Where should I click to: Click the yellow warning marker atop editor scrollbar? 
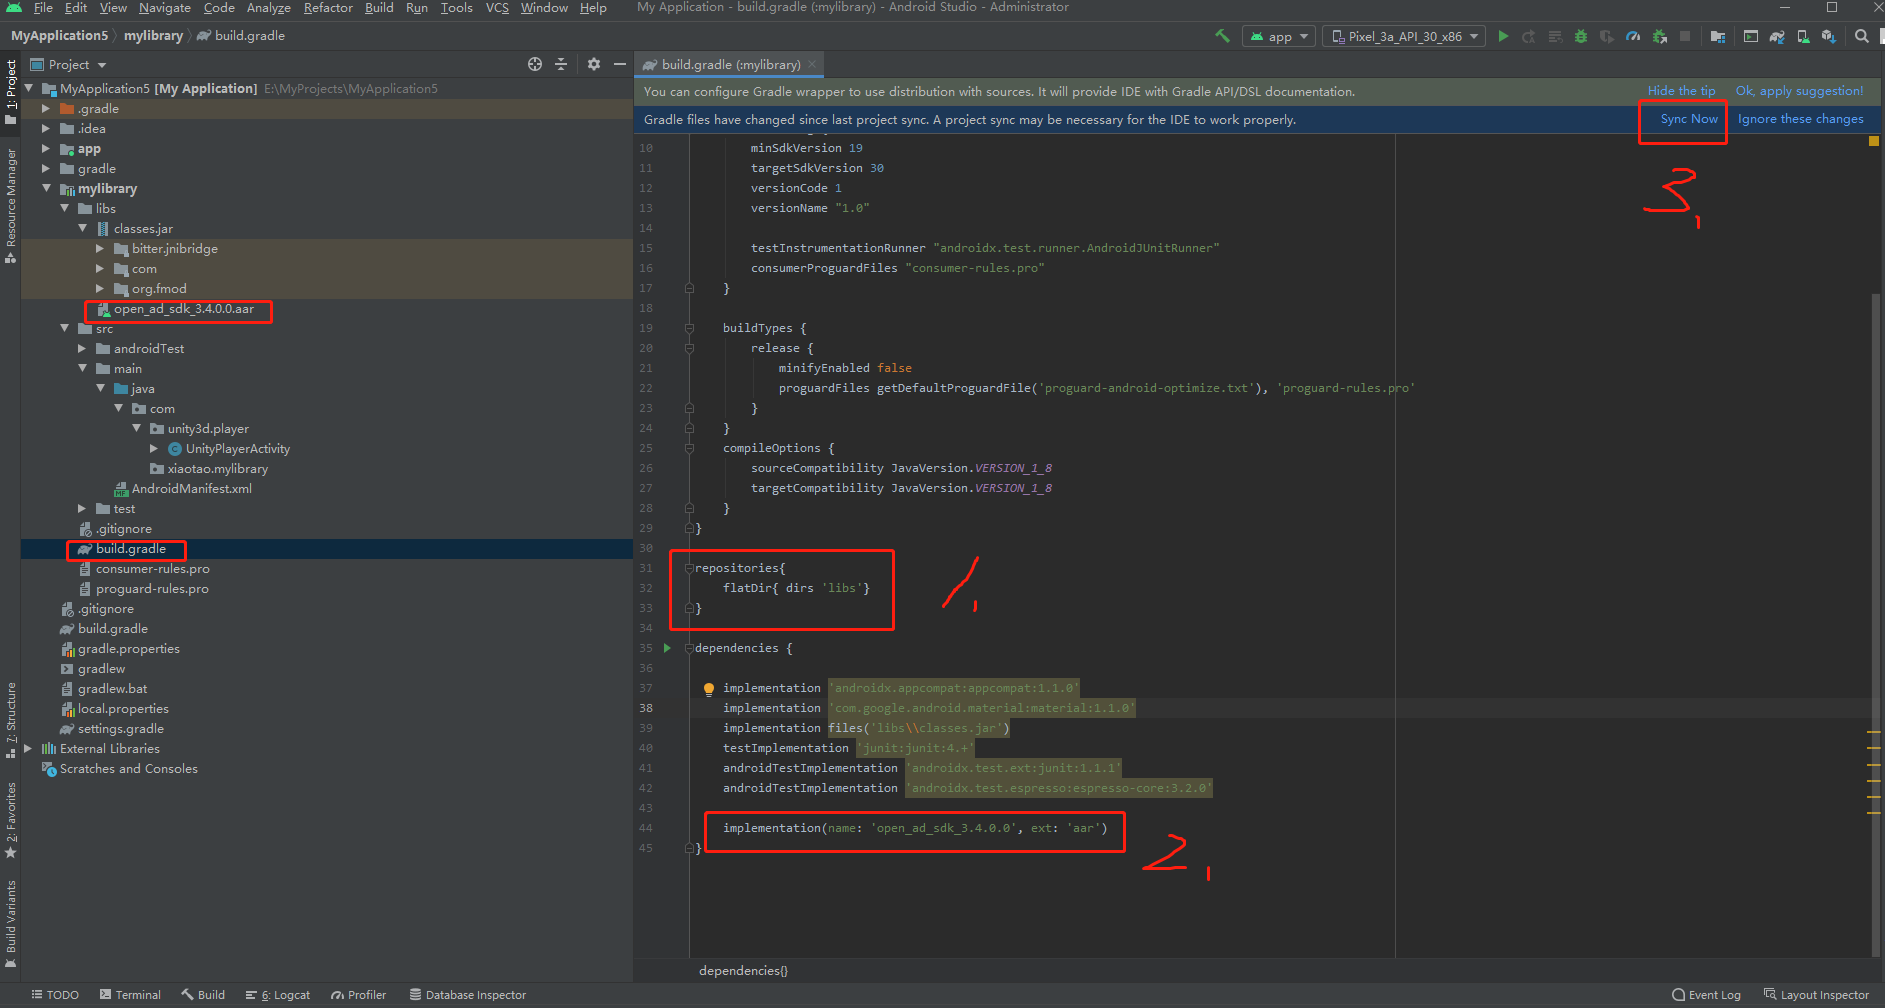(x=1874, y=141)
